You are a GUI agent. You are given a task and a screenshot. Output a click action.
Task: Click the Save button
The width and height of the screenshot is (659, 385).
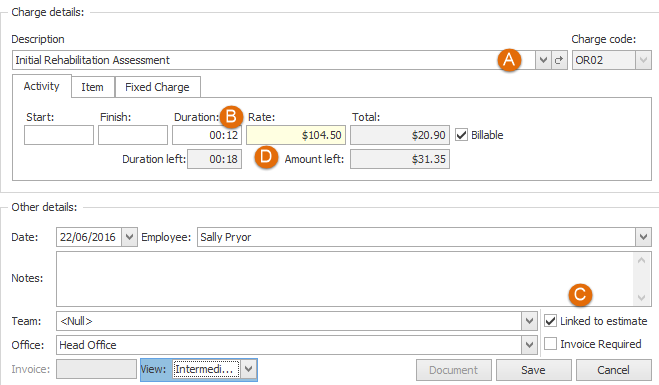533,370
